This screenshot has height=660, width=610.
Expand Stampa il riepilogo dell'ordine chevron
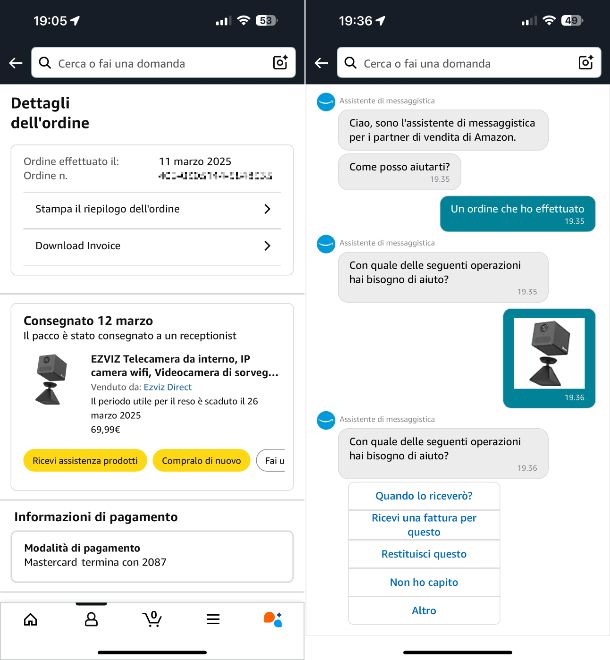(267, 209)
